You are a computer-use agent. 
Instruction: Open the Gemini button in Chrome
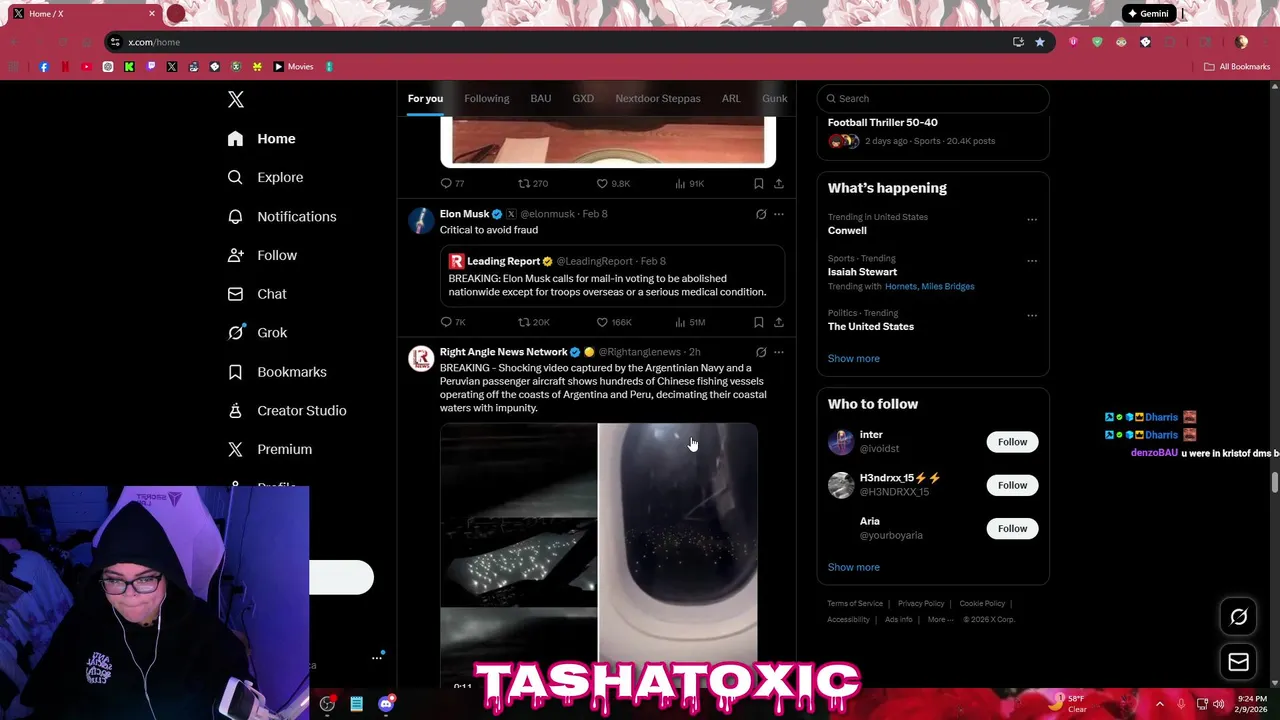[x=1148, y=14]
